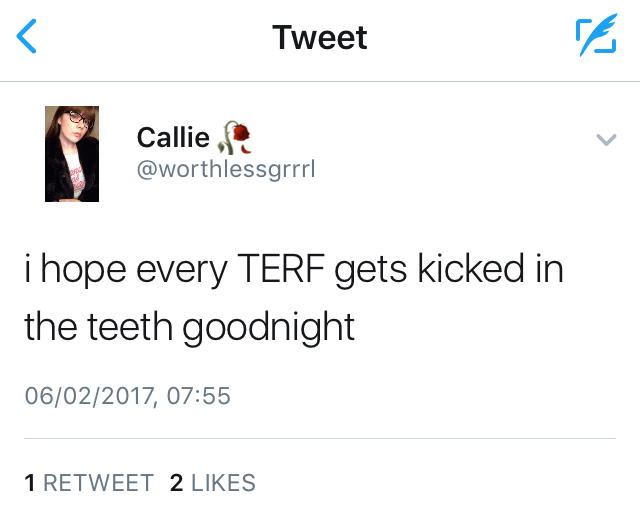View the 1 Retweet list
Screen dimensions: 640x517
tap(88, 483)
